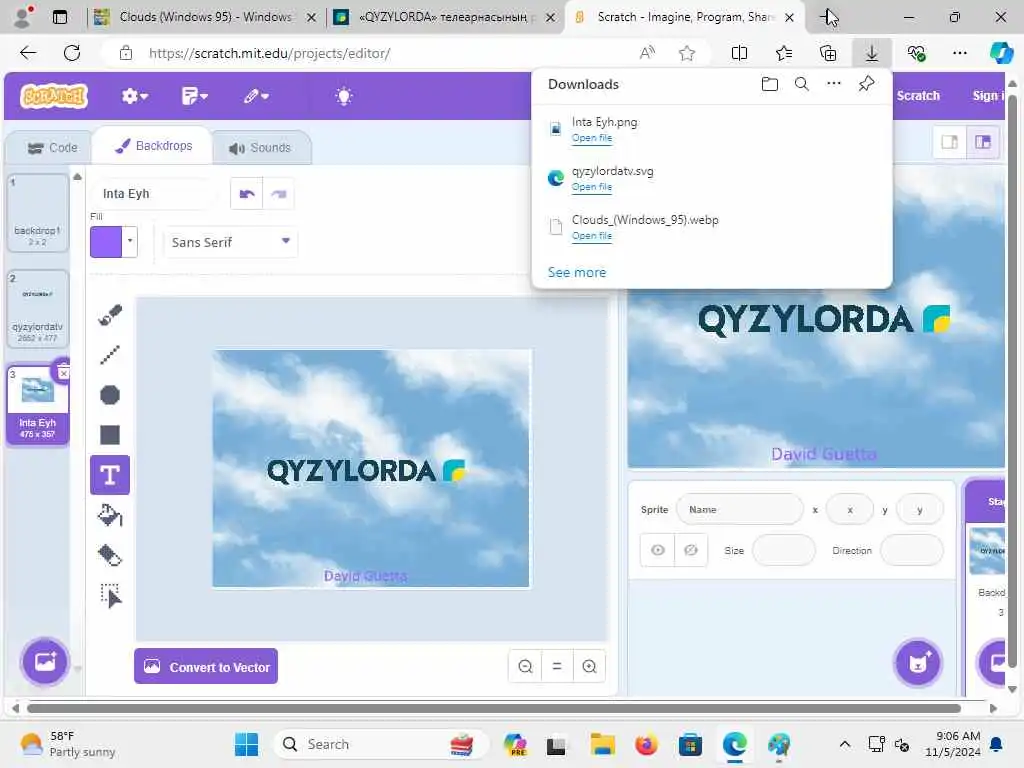
Task: Click the purple Fill color swatch
Action: tap(106, 242)
